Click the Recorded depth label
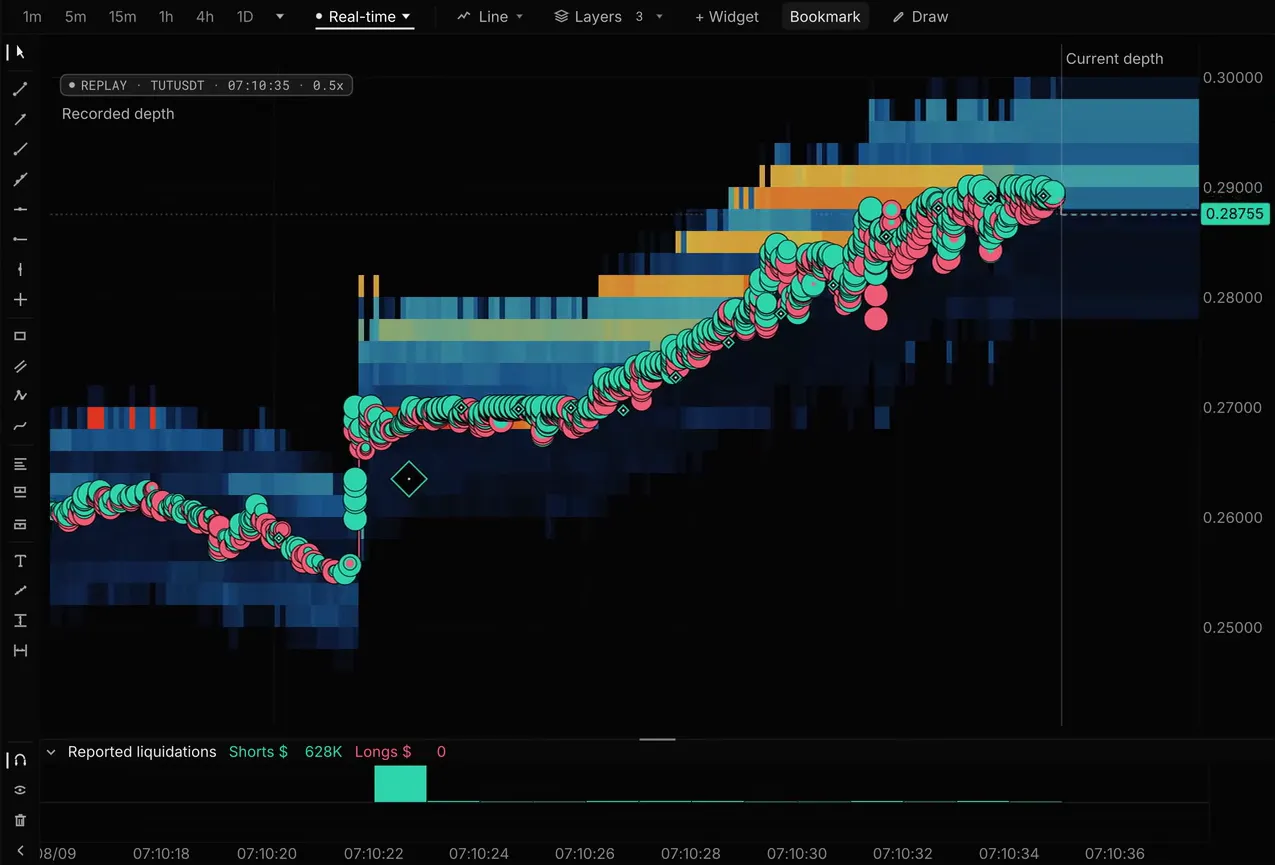The height and width of the screenshot is (865, 1275). tap(118, 114)
